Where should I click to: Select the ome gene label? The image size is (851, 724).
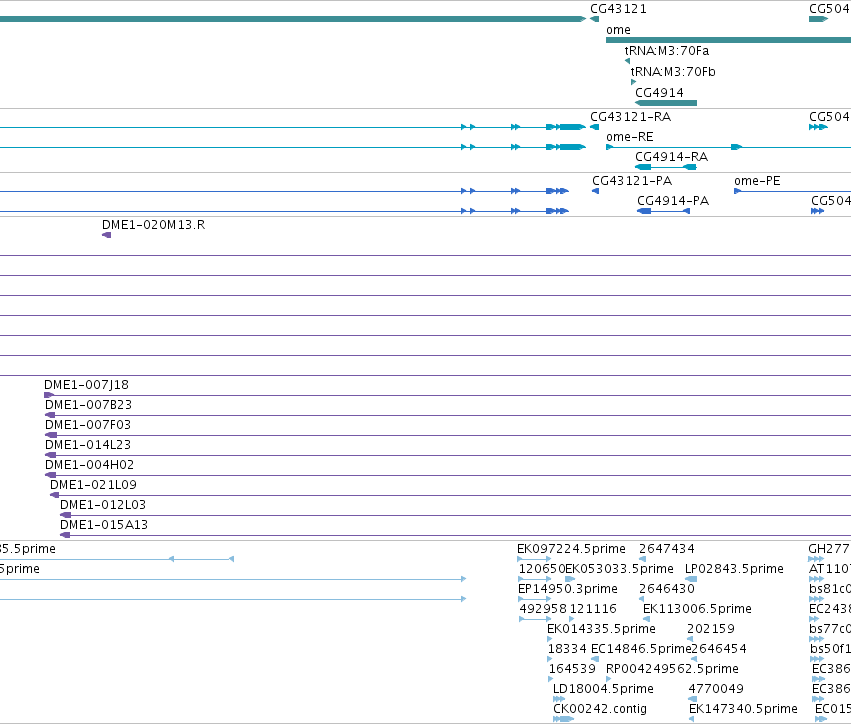(618, 30)
